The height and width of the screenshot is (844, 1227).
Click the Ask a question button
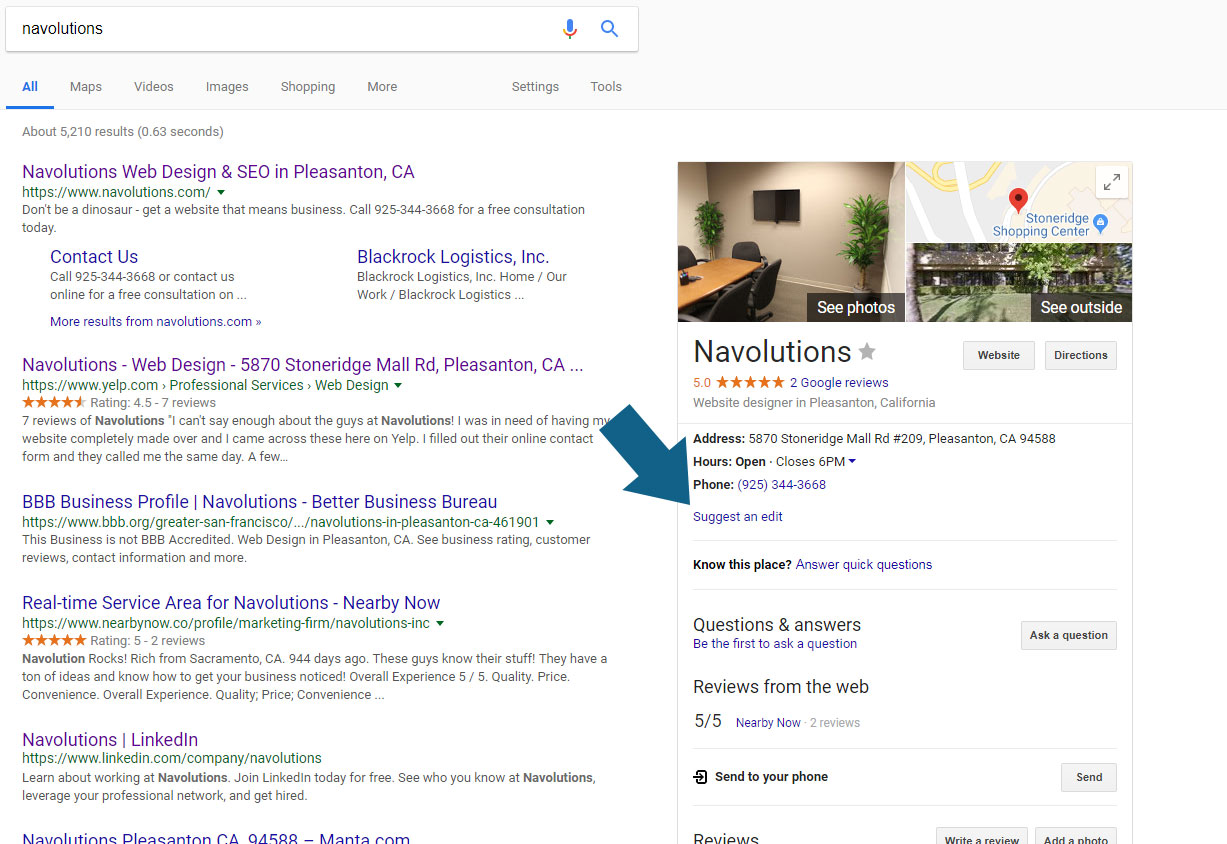point(1068,635)
